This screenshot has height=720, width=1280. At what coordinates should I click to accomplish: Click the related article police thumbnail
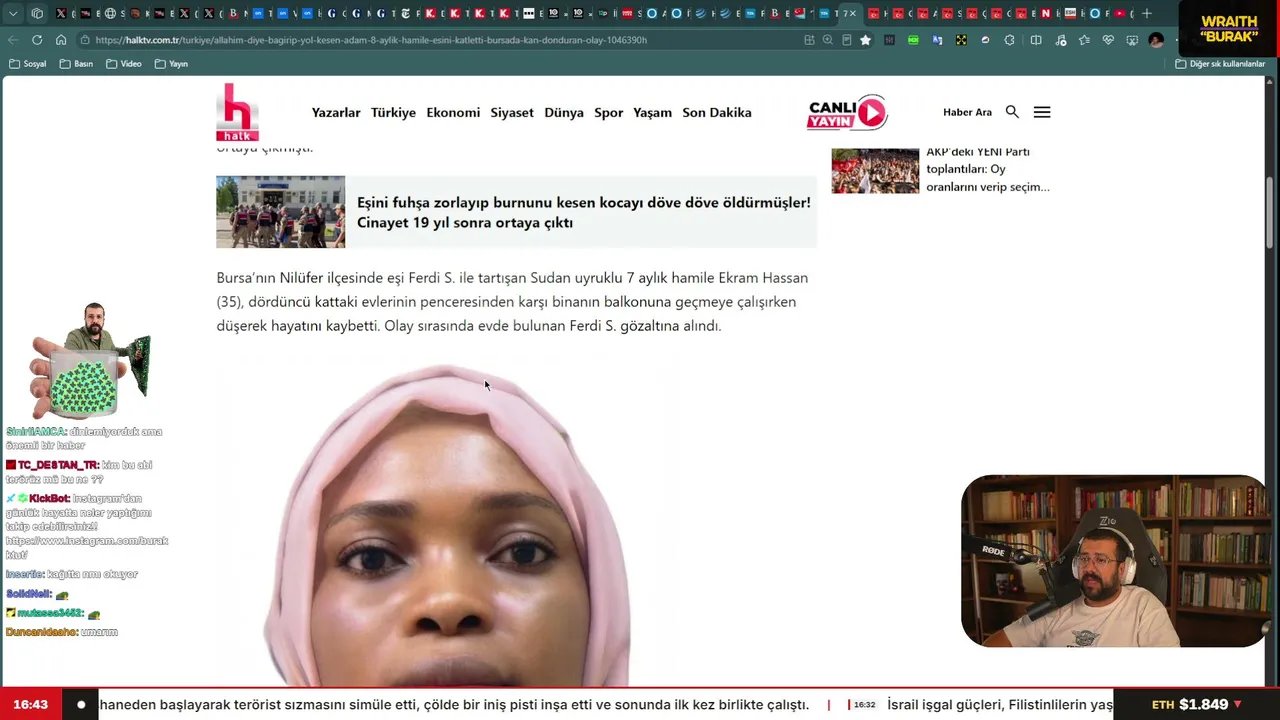coord(280,212)
